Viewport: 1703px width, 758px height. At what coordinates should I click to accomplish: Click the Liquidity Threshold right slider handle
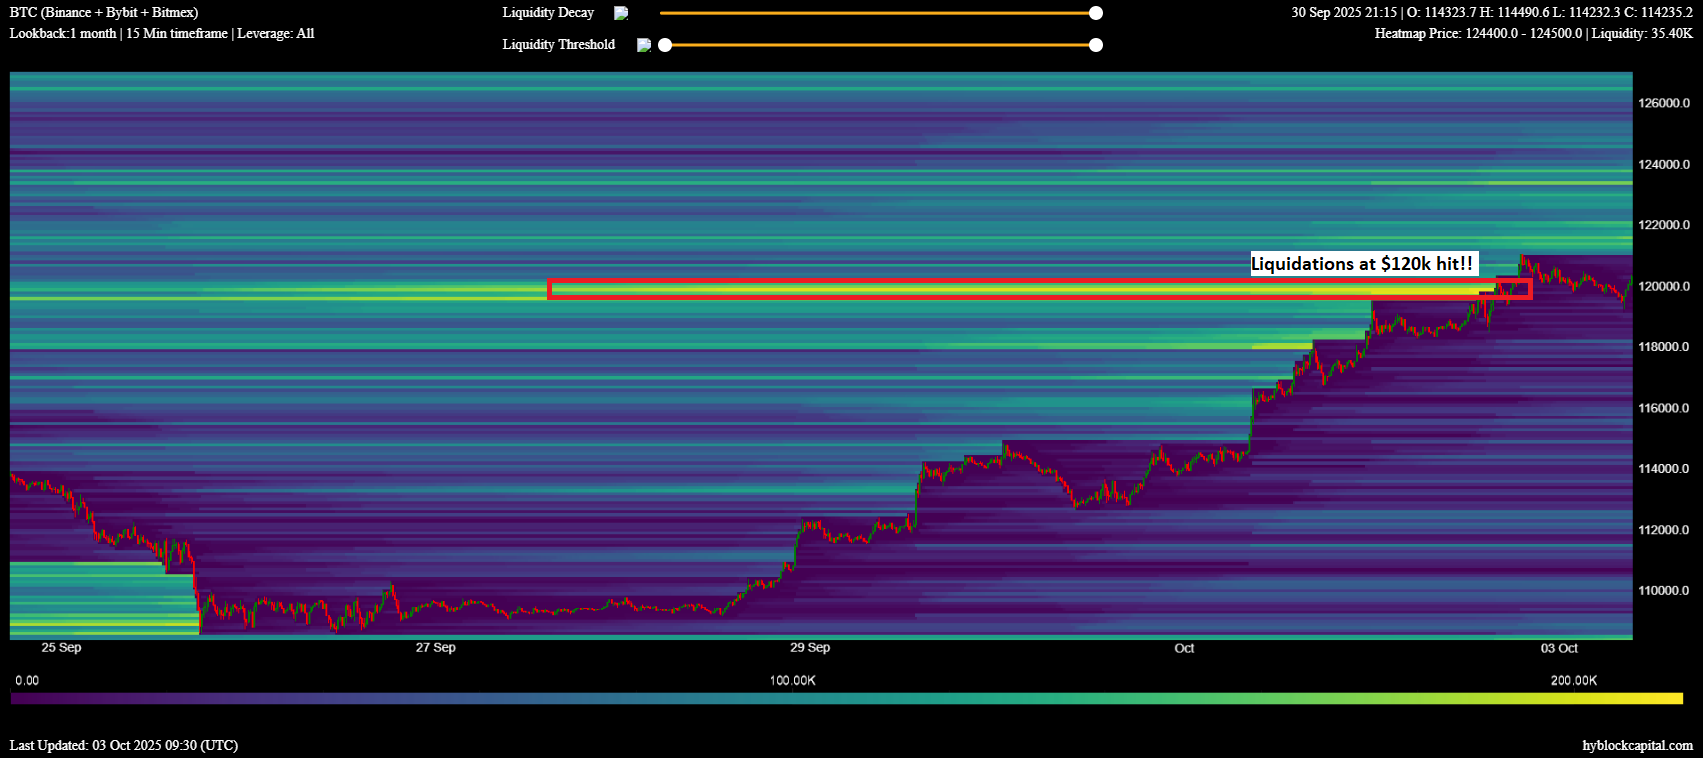pos(1096,45)
